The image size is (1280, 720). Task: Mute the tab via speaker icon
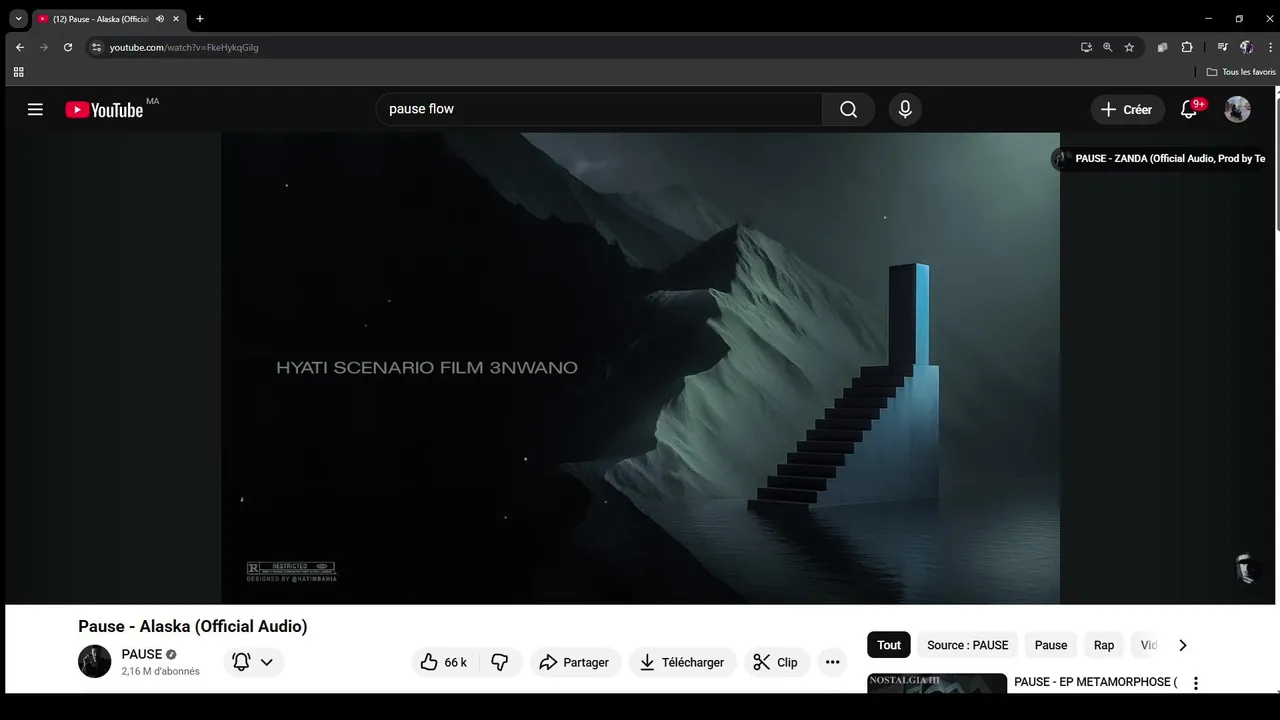tap(160, 18)
